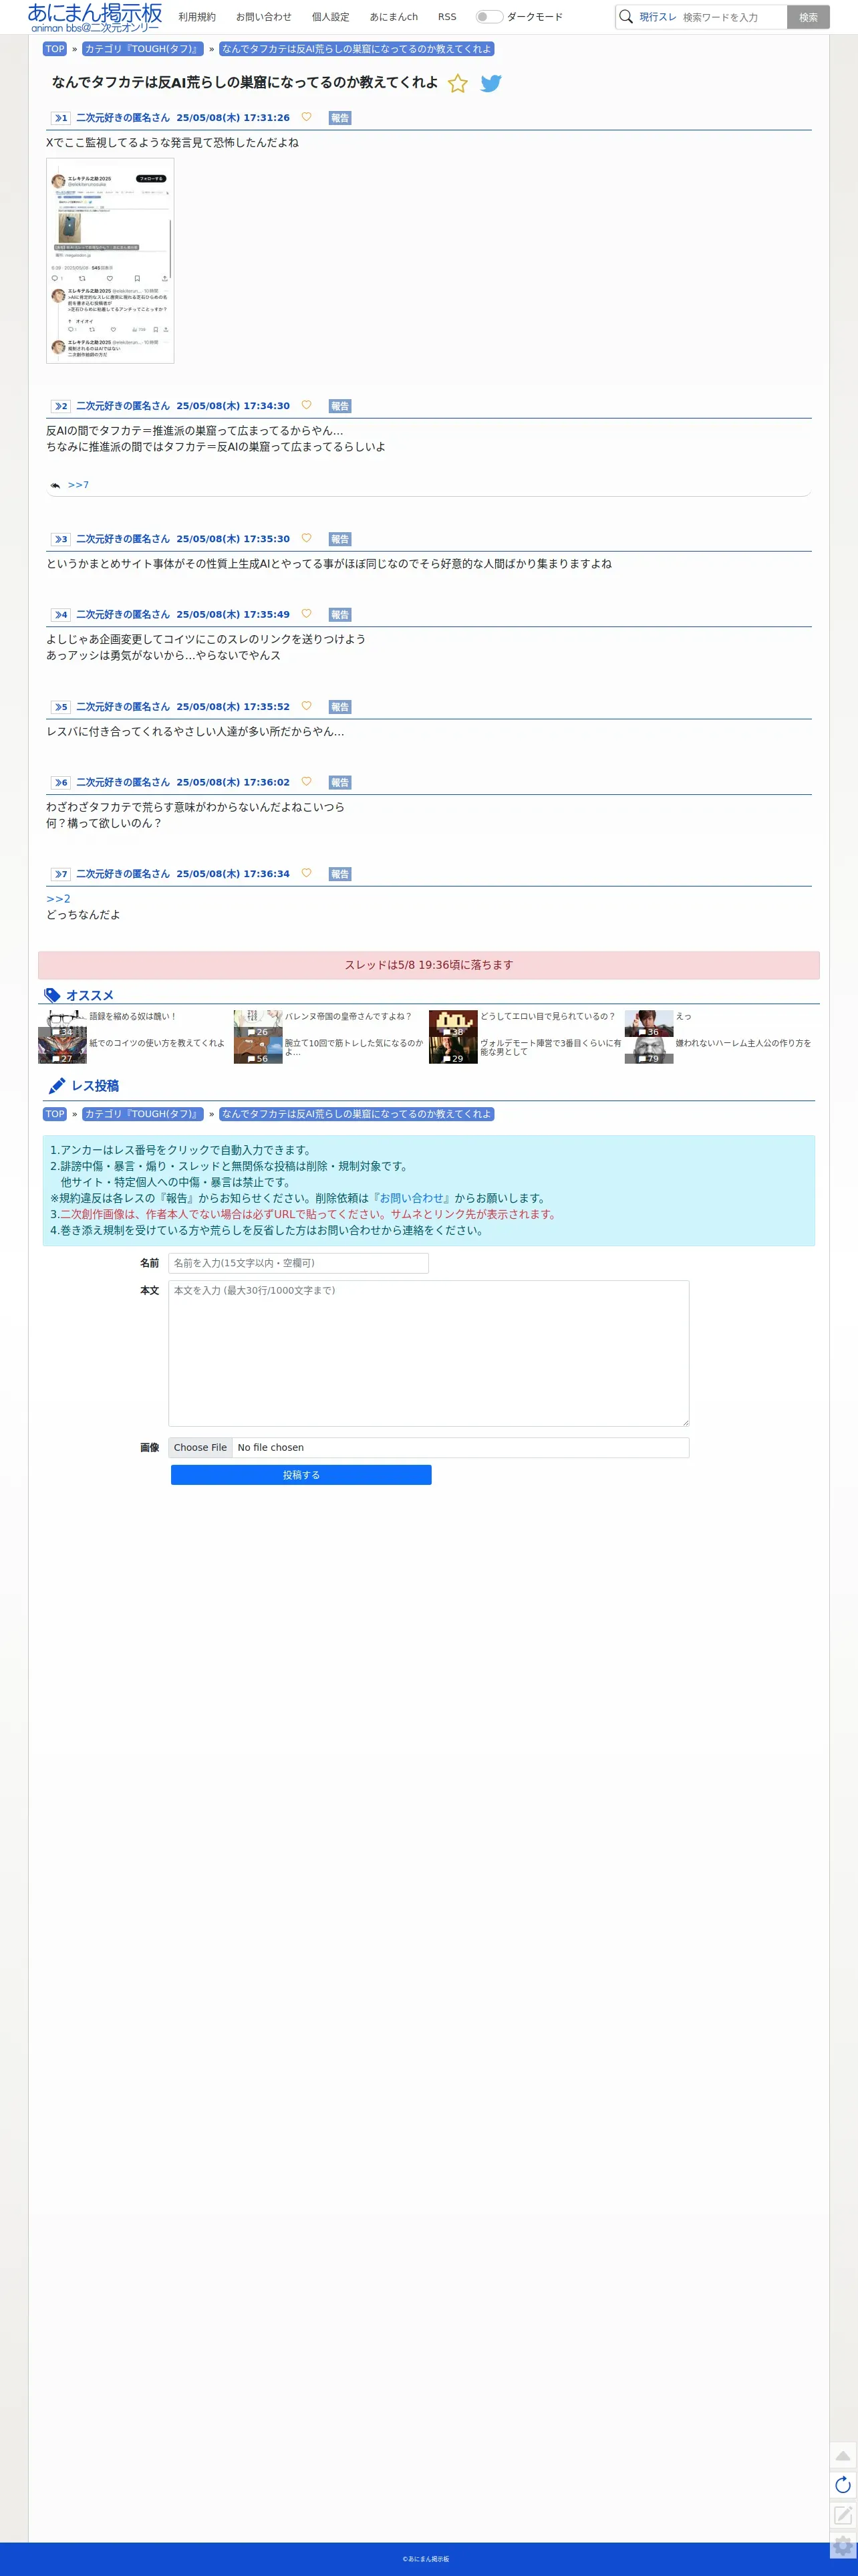Viewport: 858px width, 2576px height.
Task: Reload thread using the refresh icon
Action: (x=843, y=2485)
